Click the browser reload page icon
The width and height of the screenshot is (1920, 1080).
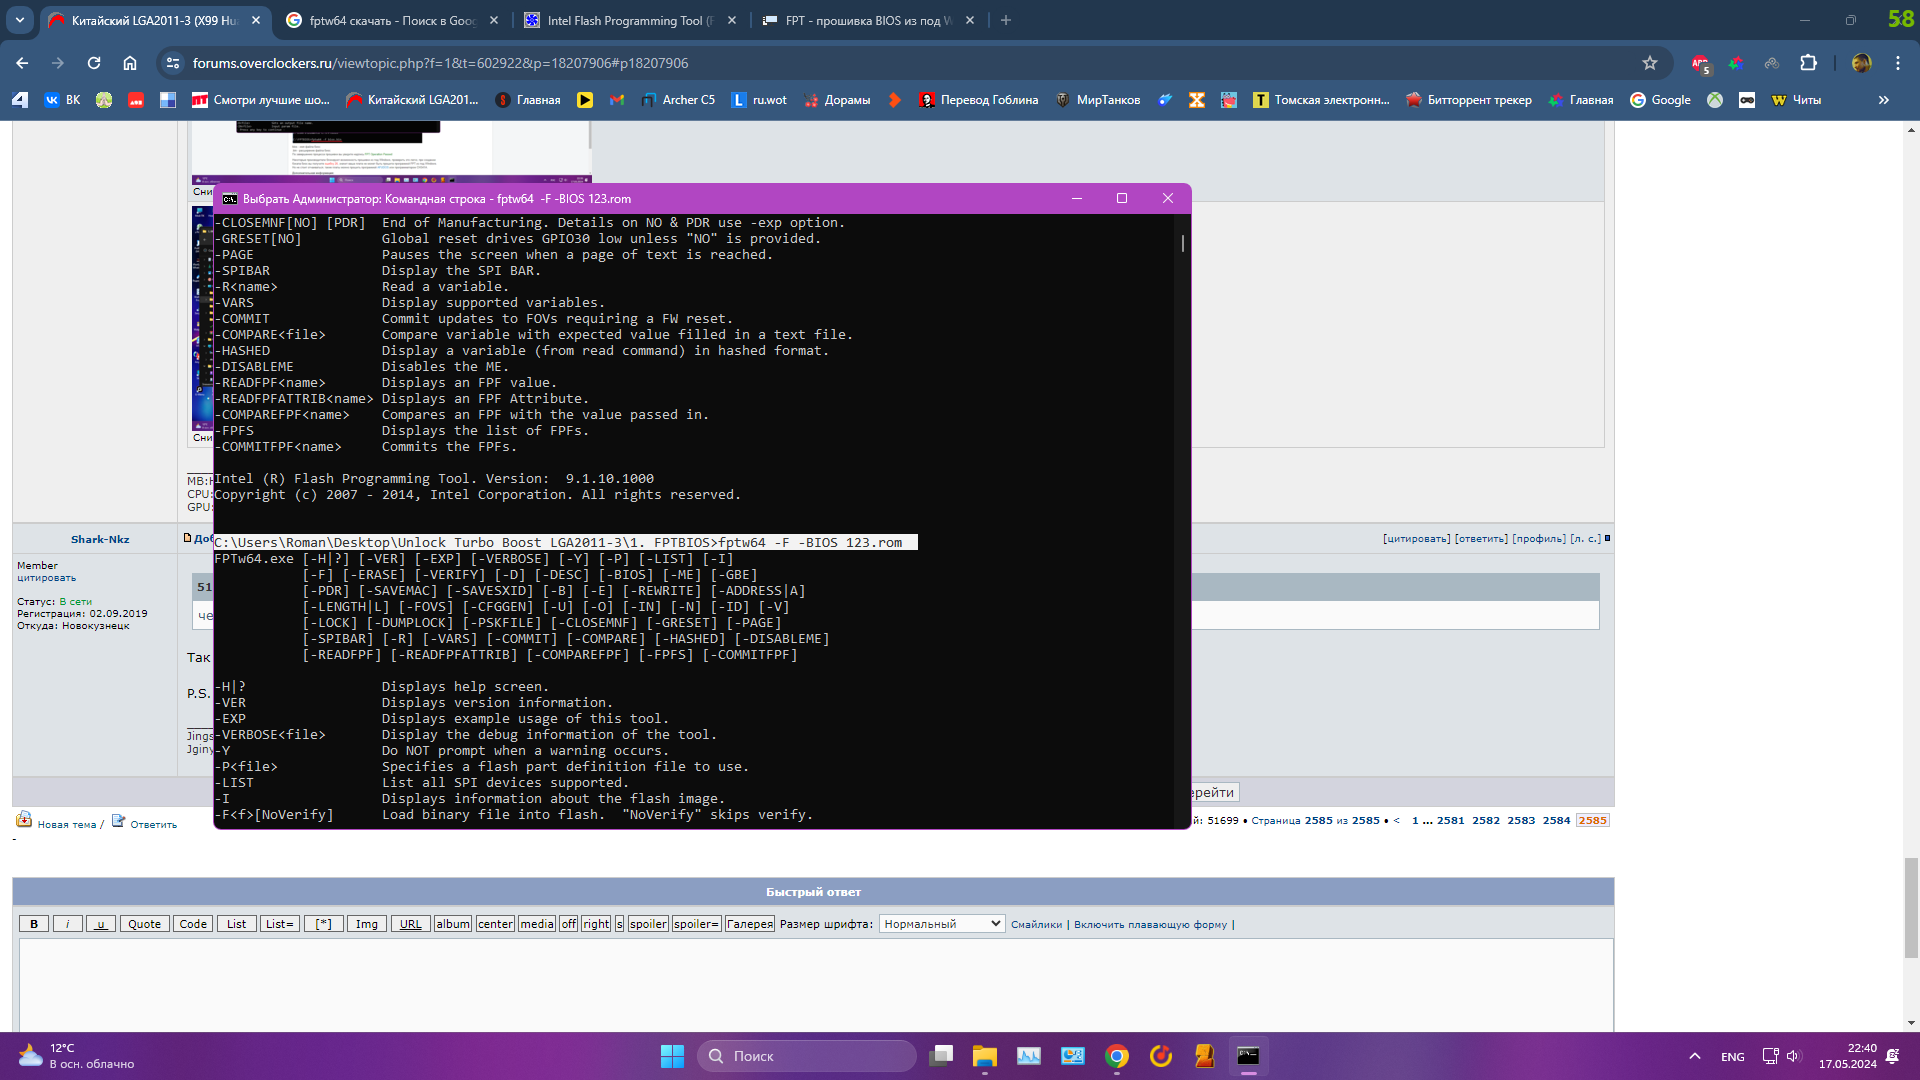(x=94, y=63)
